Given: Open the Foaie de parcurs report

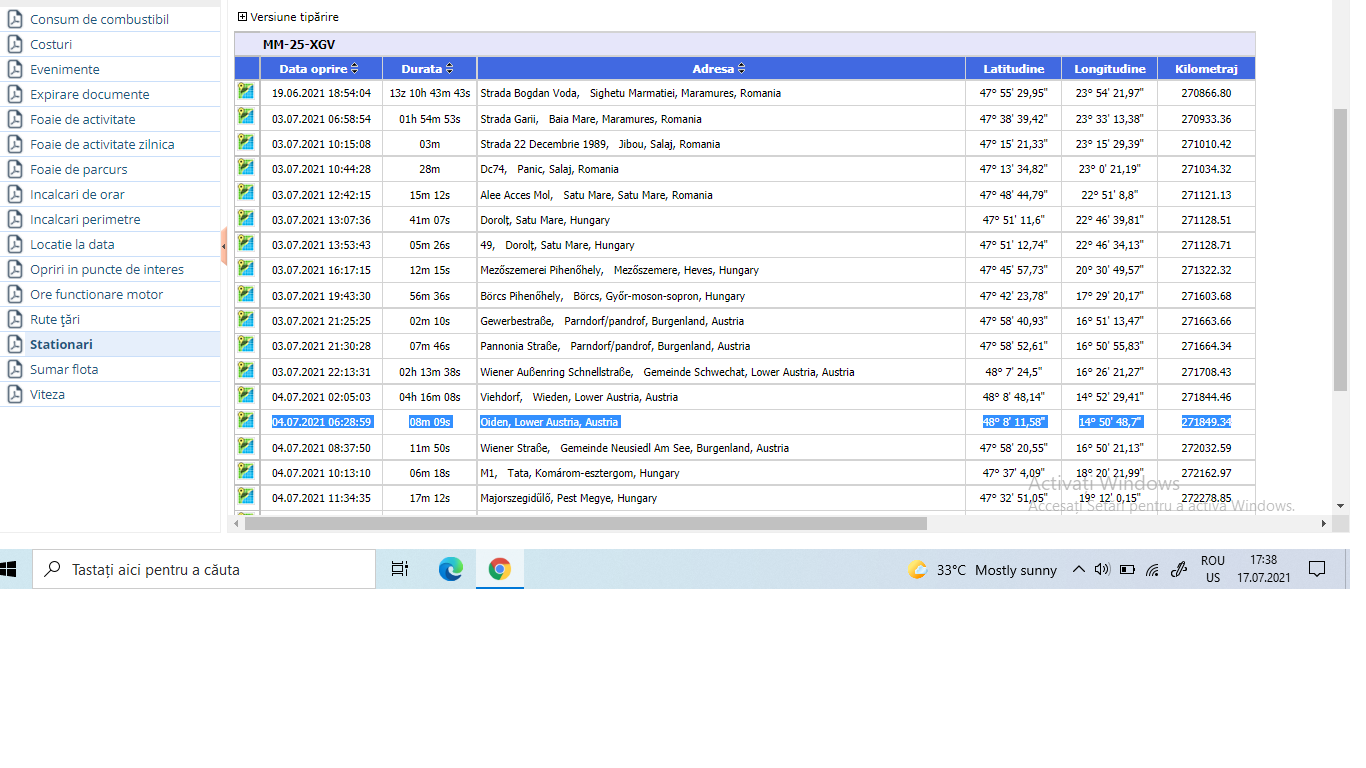Looking at the screenshot, I should coord(78,169).
